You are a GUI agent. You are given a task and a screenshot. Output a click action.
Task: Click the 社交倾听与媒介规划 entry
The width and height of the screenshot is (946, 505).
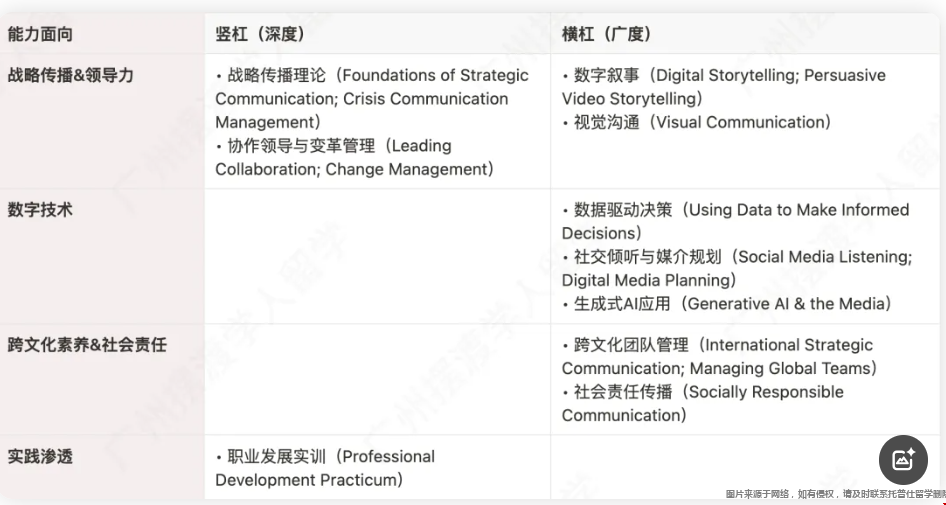tap(736, 268)
